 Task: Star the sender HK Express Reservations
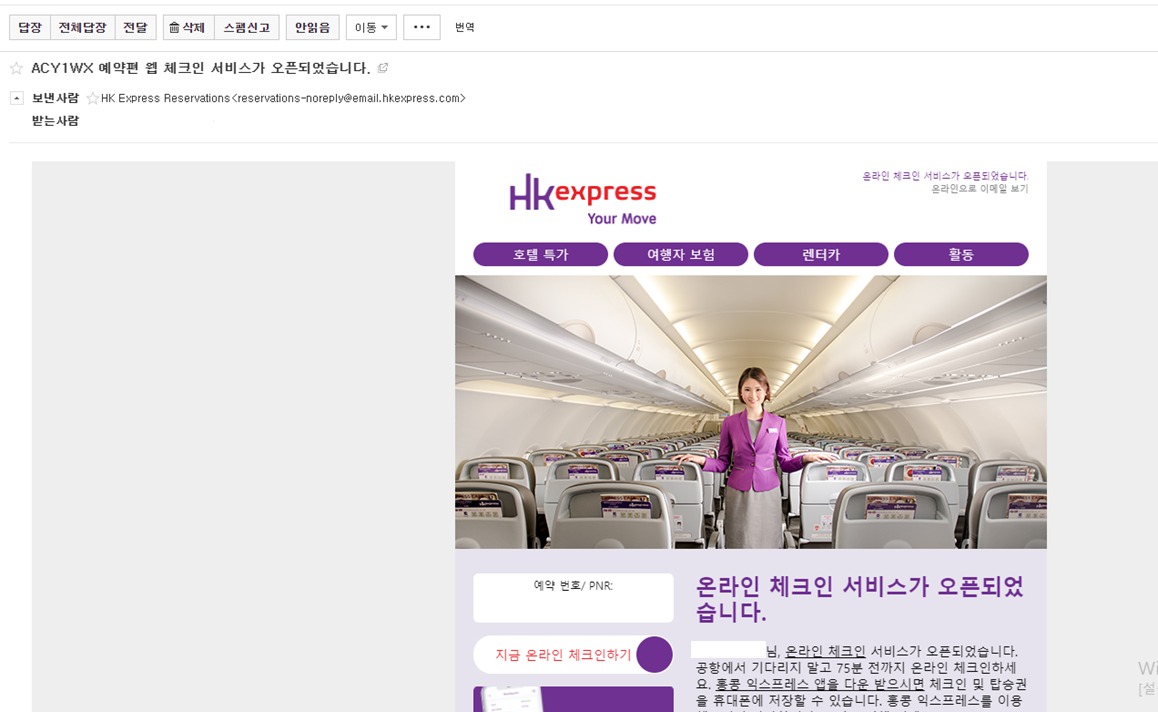tap(92, 98)
